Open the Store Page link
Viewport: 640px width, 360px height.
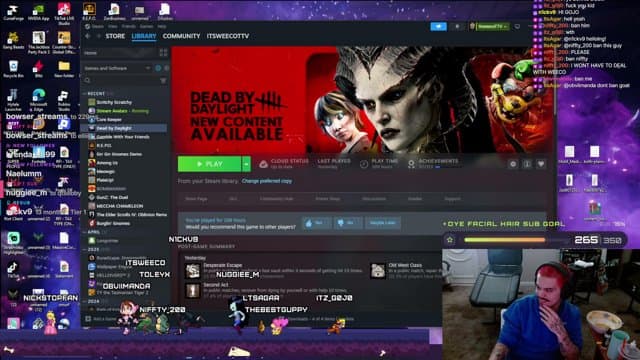[x=196, y=199]
